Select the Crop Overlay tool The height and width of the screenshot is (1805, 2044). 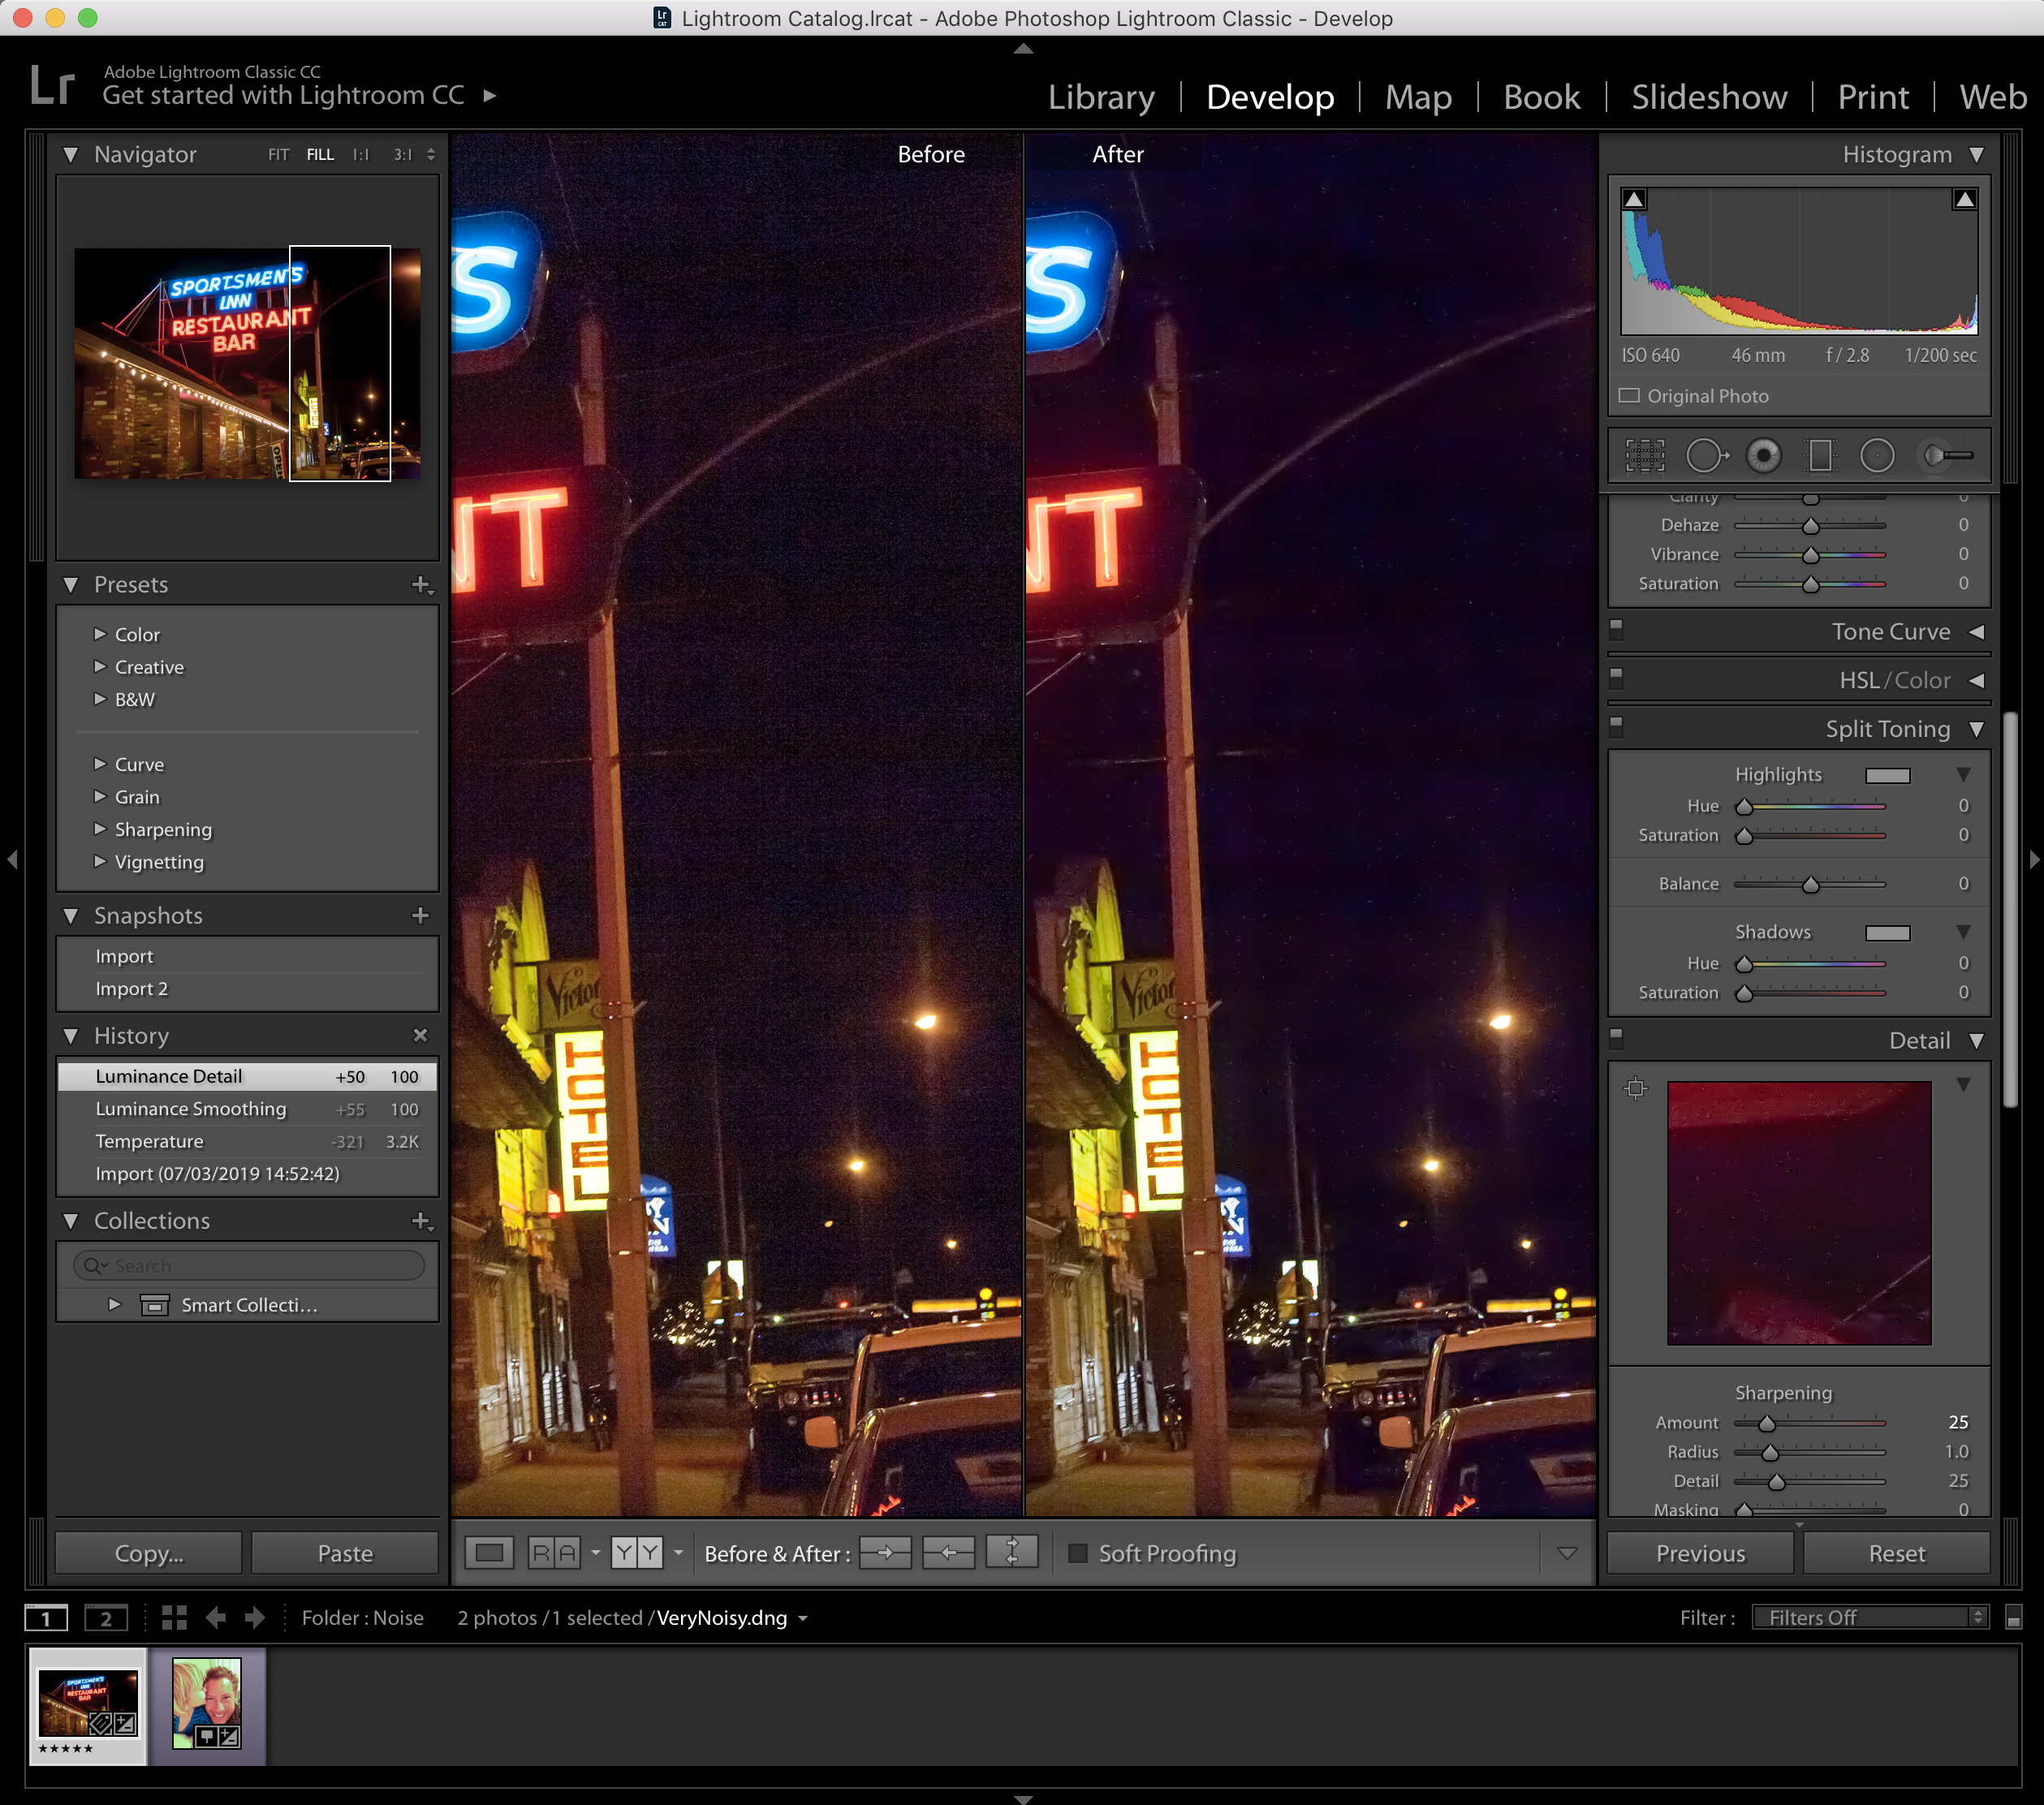pyautogui.click(x=1645, y=456)
